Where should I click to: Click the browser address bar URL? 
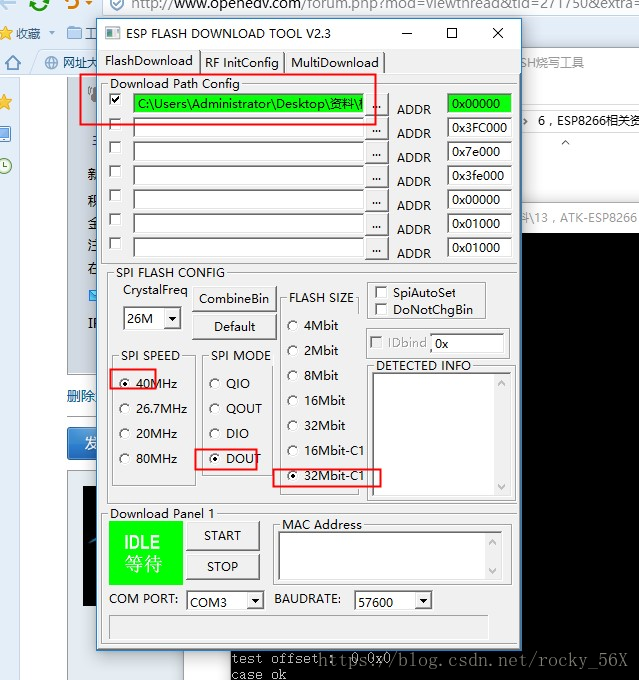384,5
